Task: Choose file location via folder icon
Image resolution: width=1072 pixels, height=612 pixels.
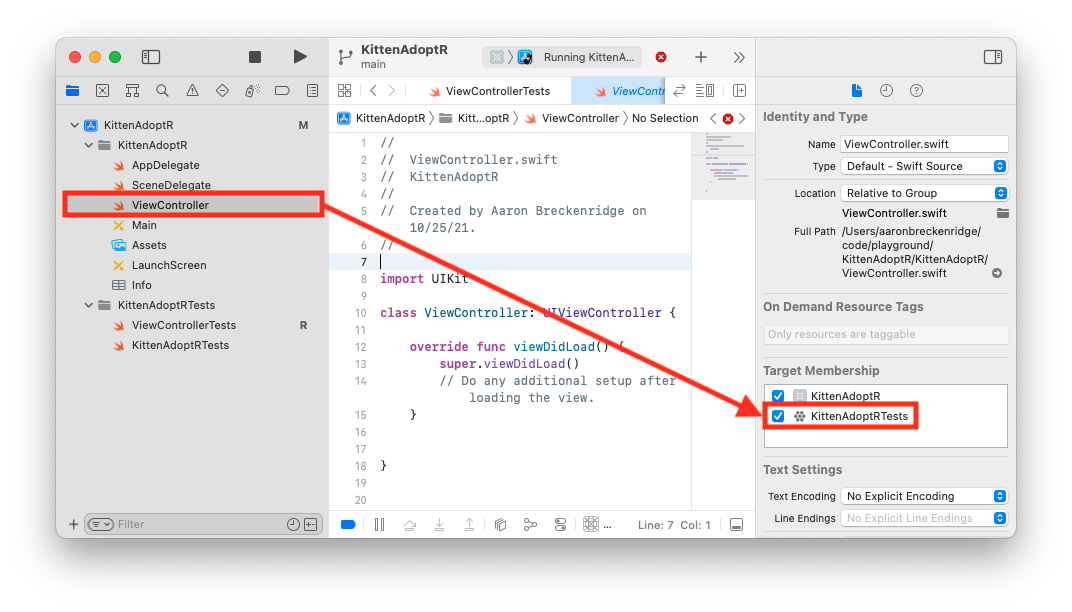Action: [x=1002, y=213]
